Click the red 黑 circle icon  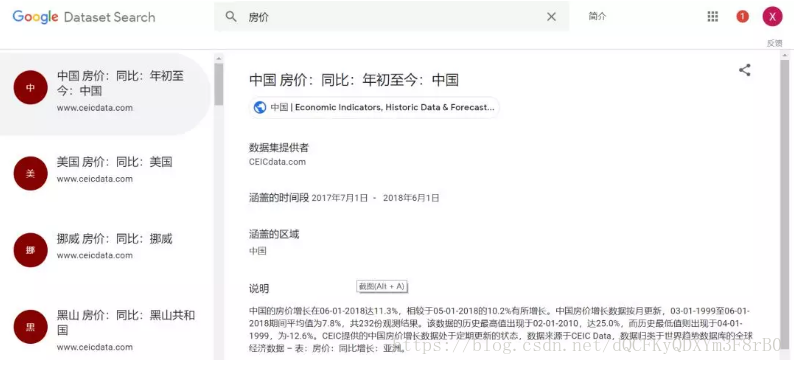[30, 327]
